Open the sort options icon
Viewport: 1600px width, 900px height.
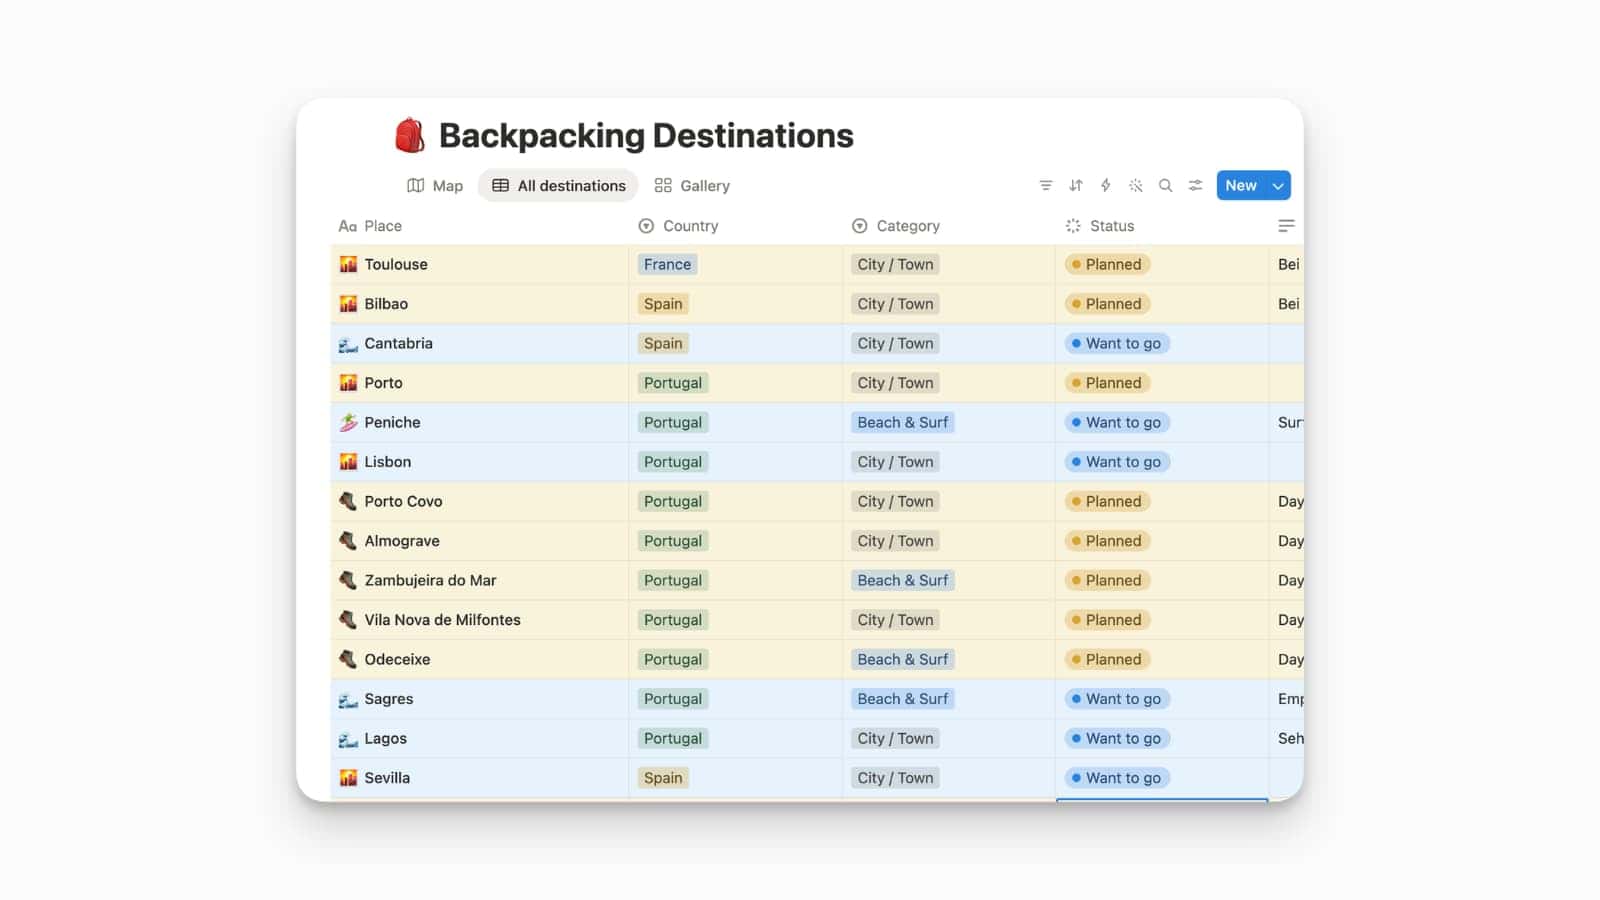1076,186
